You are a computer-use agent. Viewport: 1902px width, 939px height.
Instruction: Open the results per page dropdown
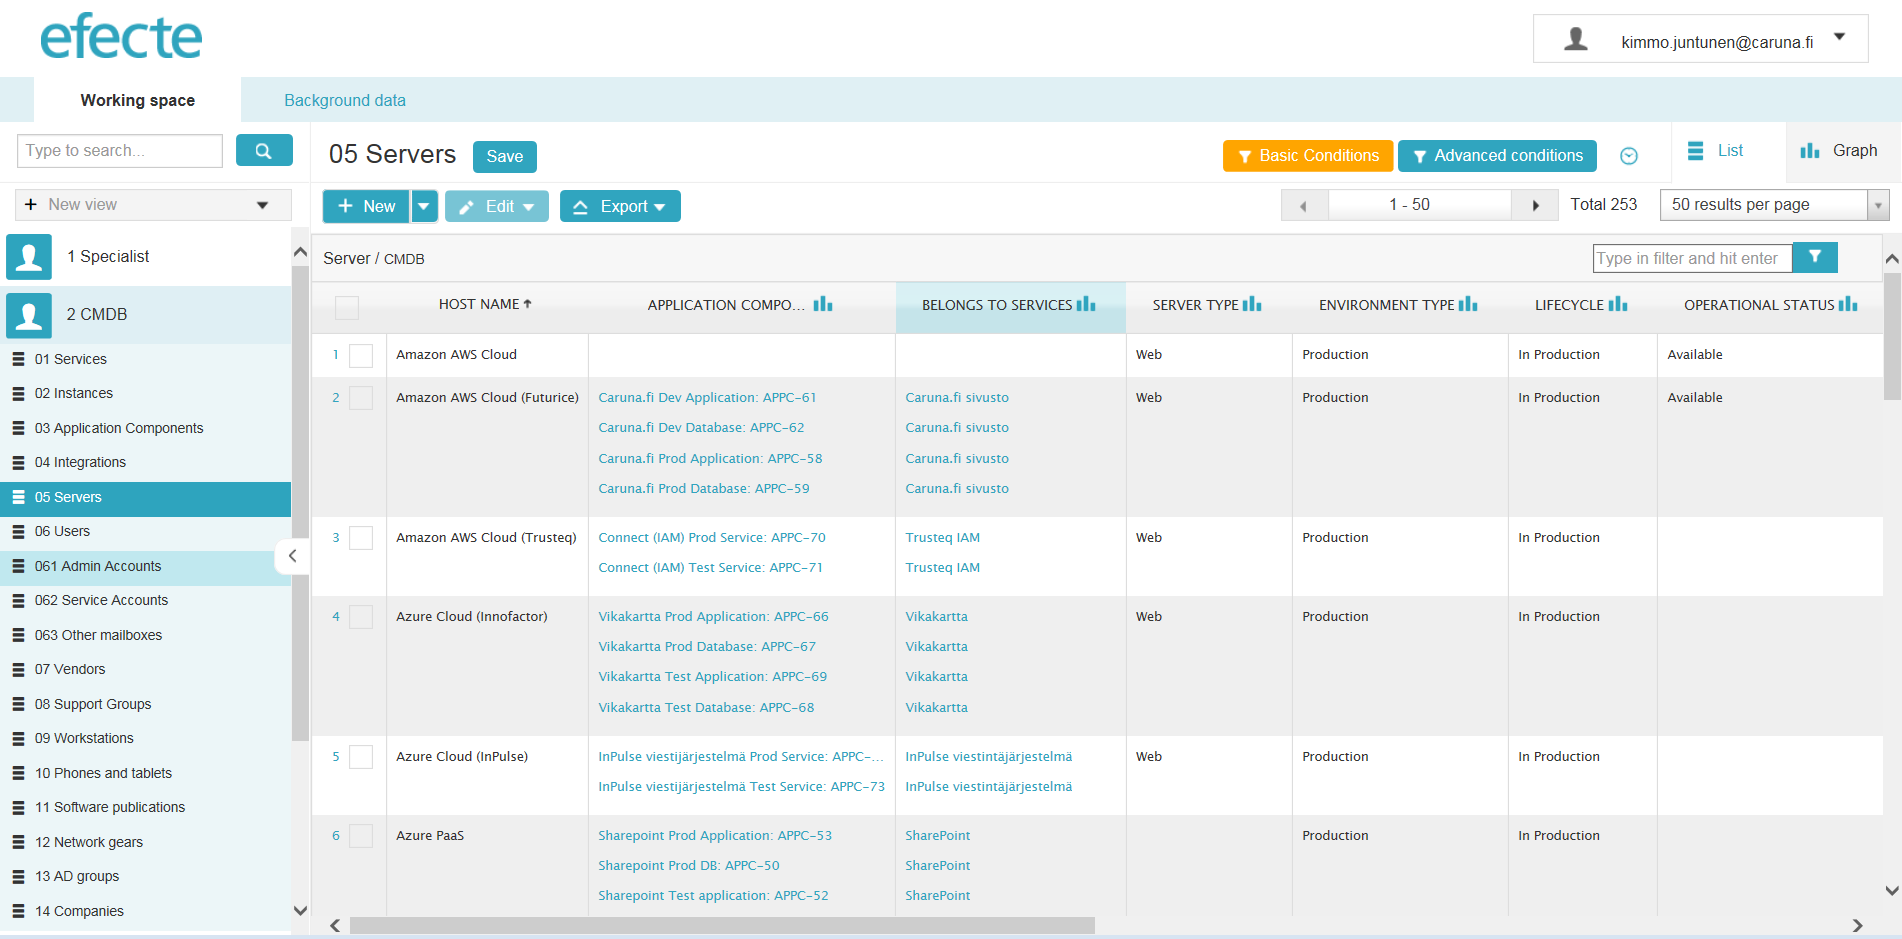pos(1774,205)
